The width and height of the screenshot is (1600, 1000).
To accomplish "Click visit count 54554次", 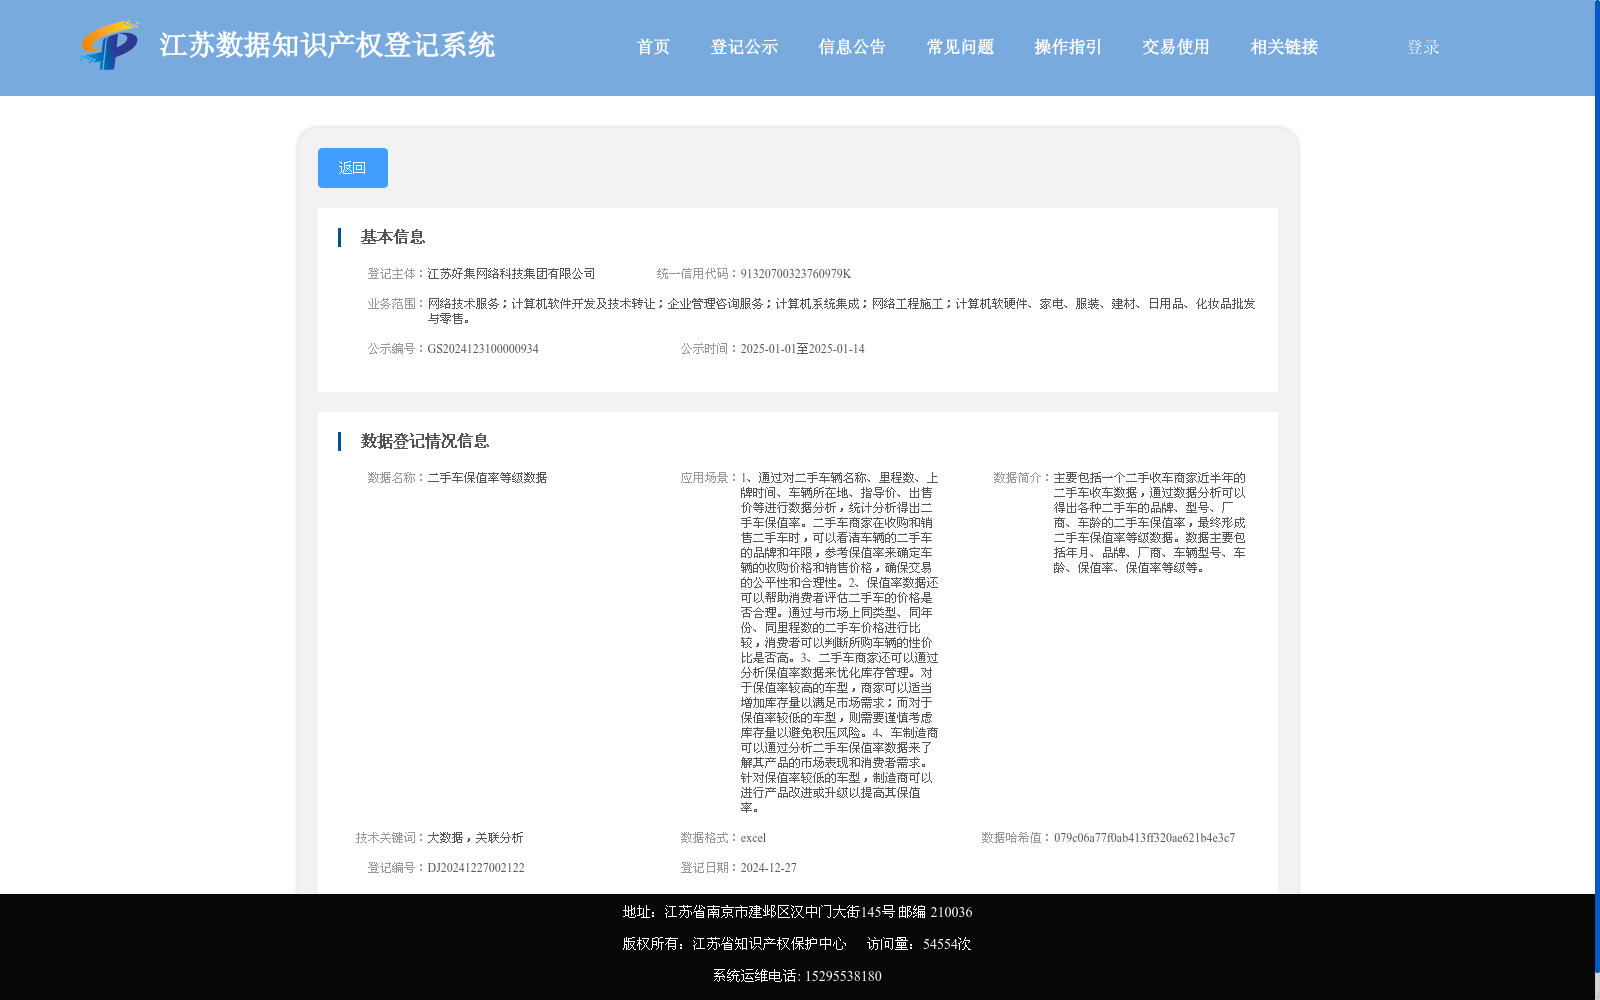I will click(x=947, y=944).
